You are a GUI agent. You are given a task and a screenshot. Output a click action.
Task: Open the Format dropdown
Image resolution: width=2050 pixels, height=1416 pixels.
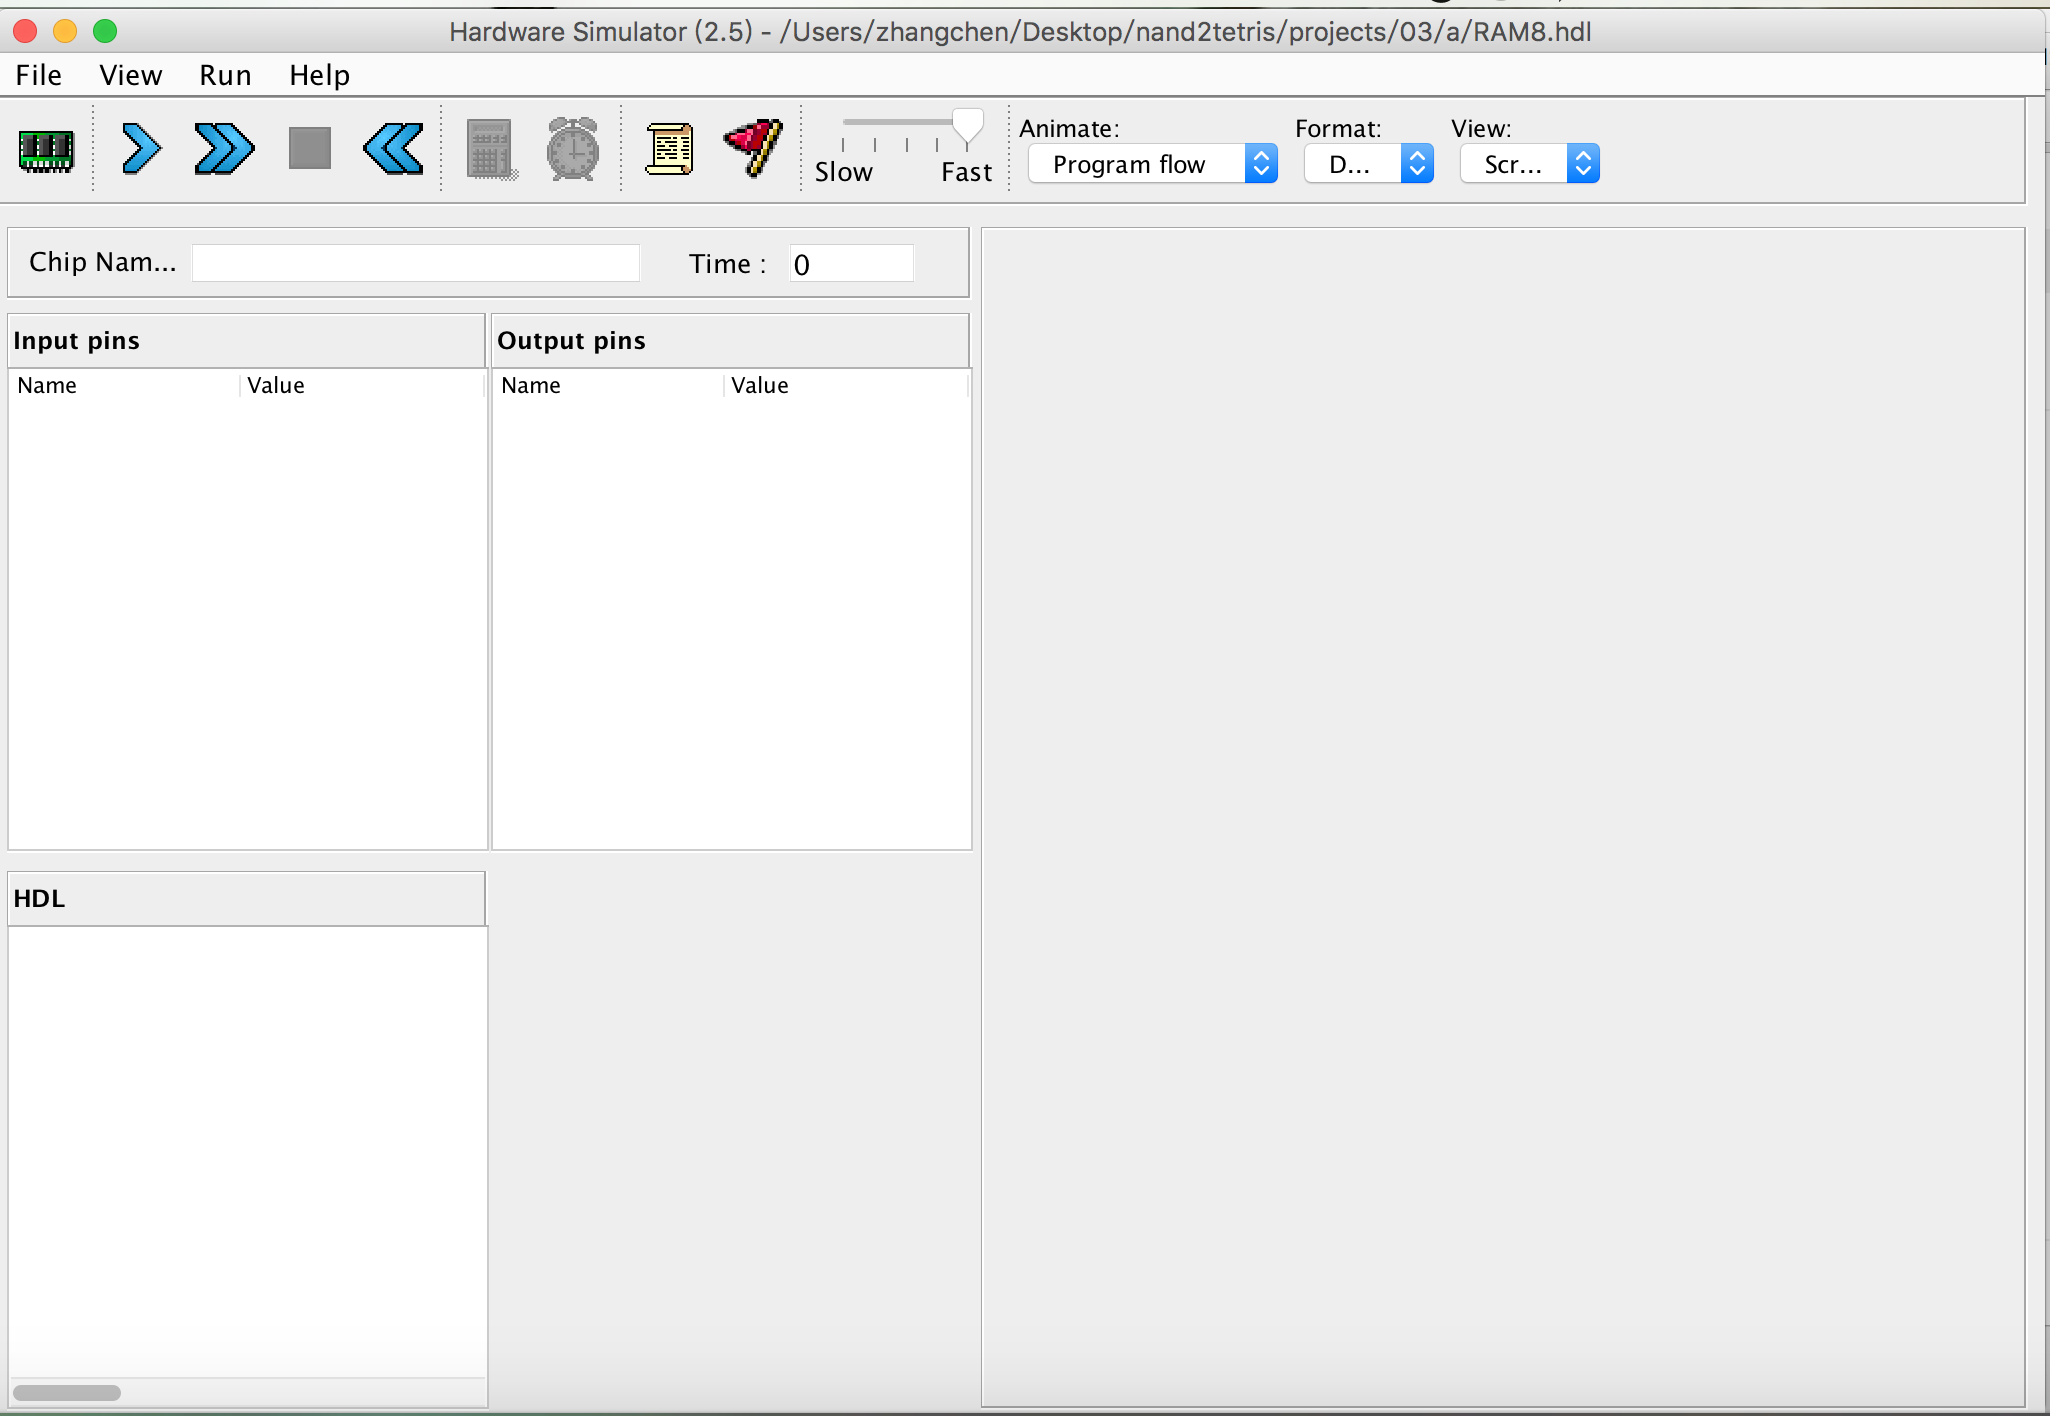coord(1368,164)
